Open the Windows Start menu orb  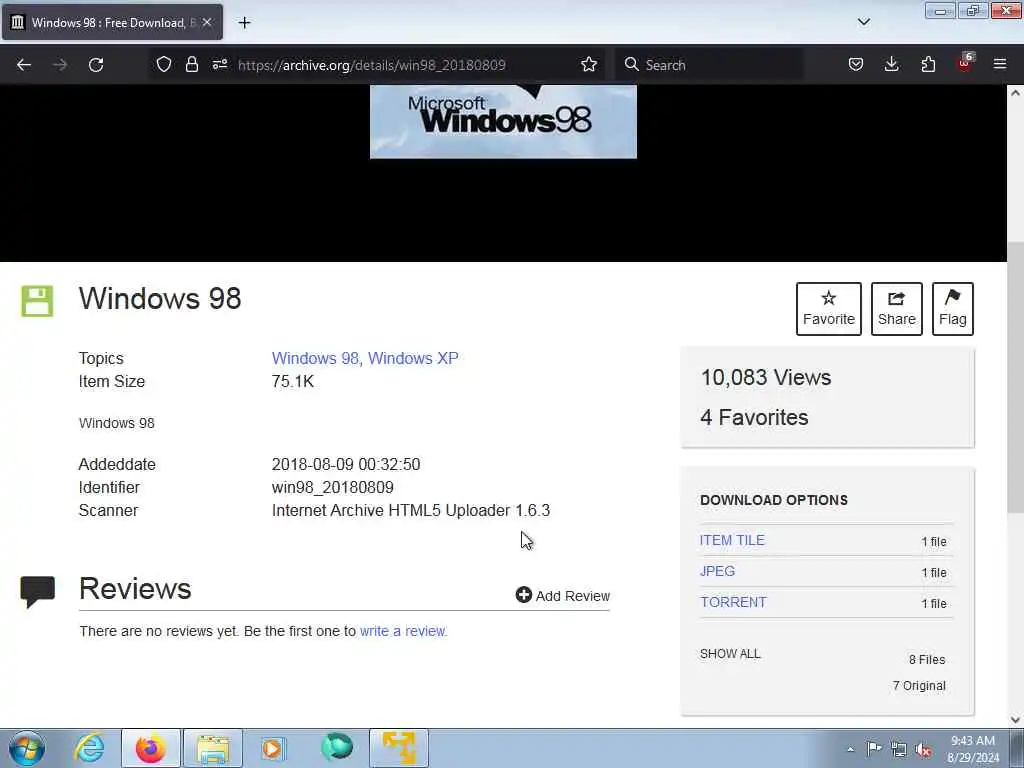[27, 748]
